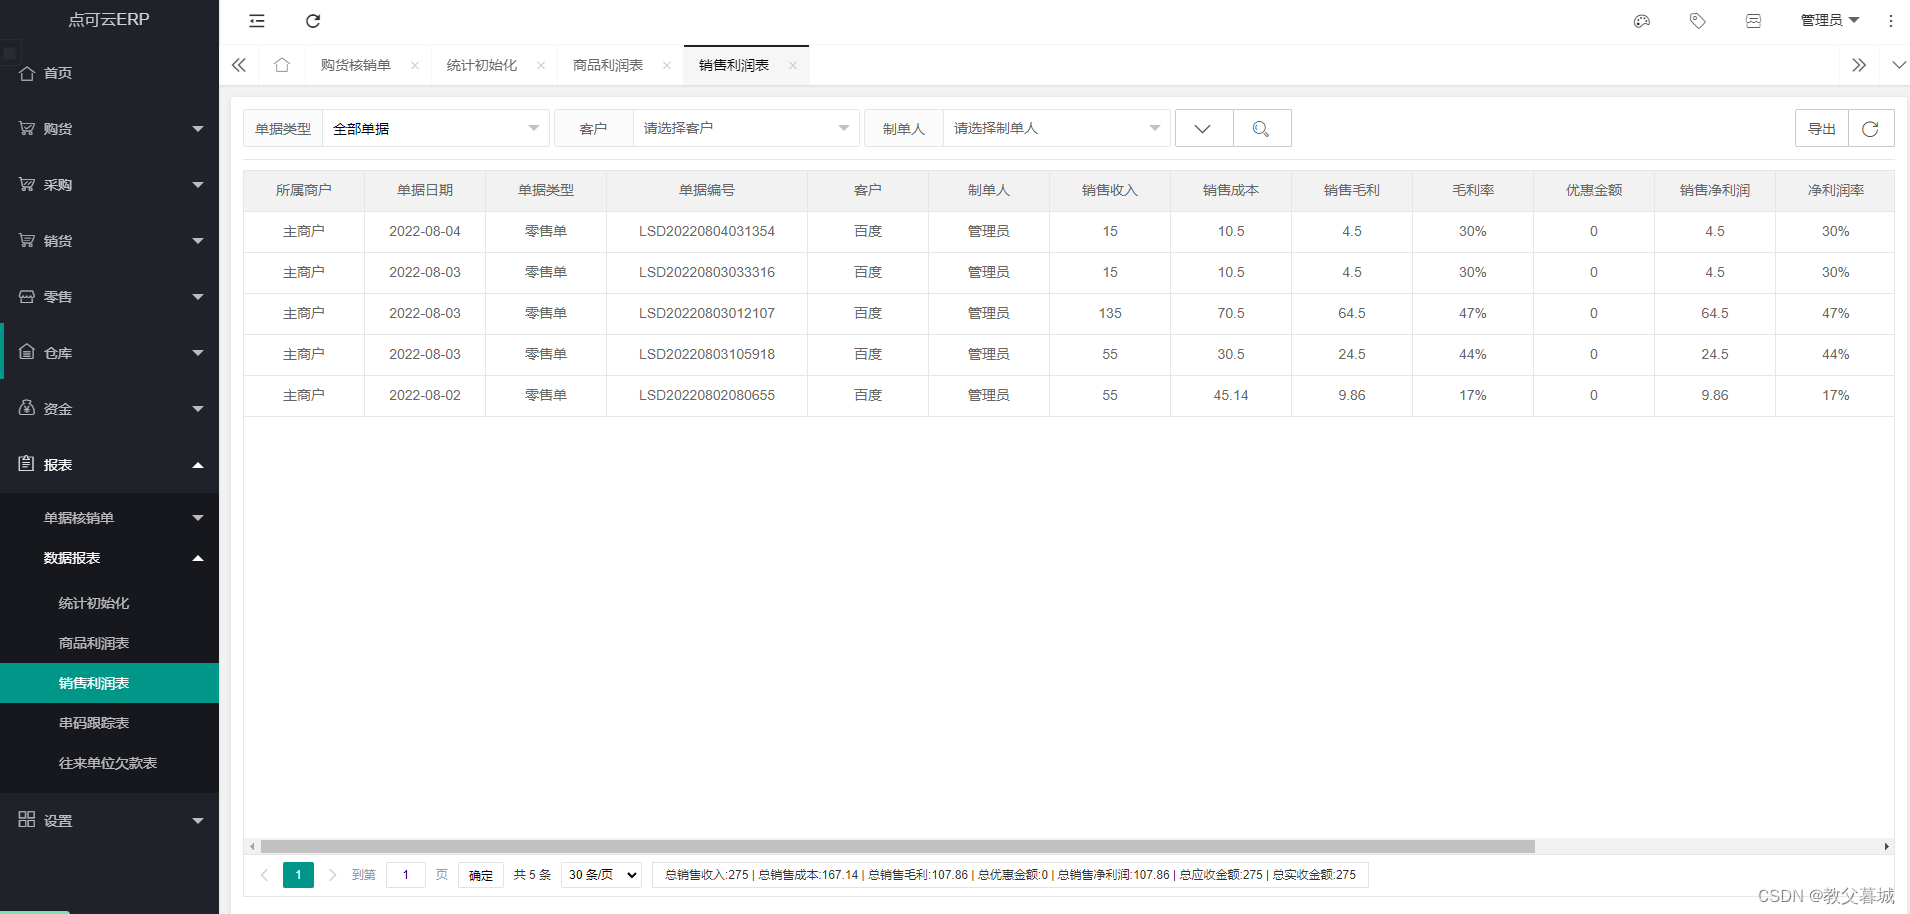Select row LSD20220802080655
This screenshot has height=914, width=1910.
1069,395
